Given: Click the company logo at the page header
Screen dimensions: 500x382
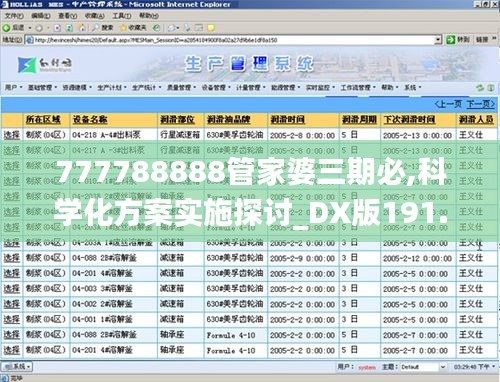Looking at the screenshot, I should (x=44, y=65).
